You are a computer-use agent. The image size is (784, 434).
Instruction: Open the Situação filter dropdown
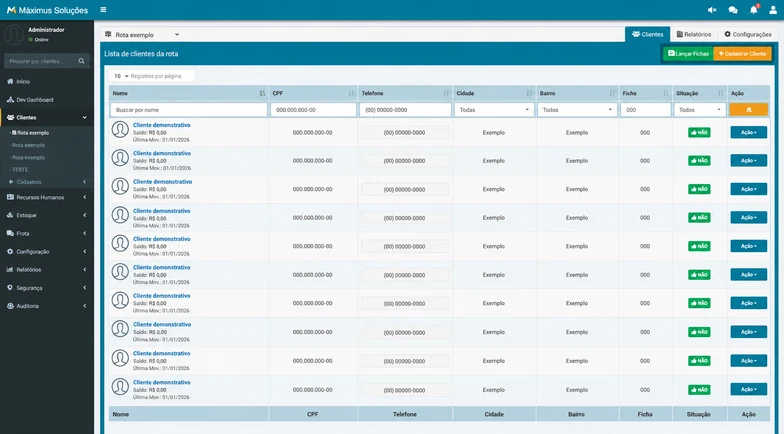pos(699,110)
